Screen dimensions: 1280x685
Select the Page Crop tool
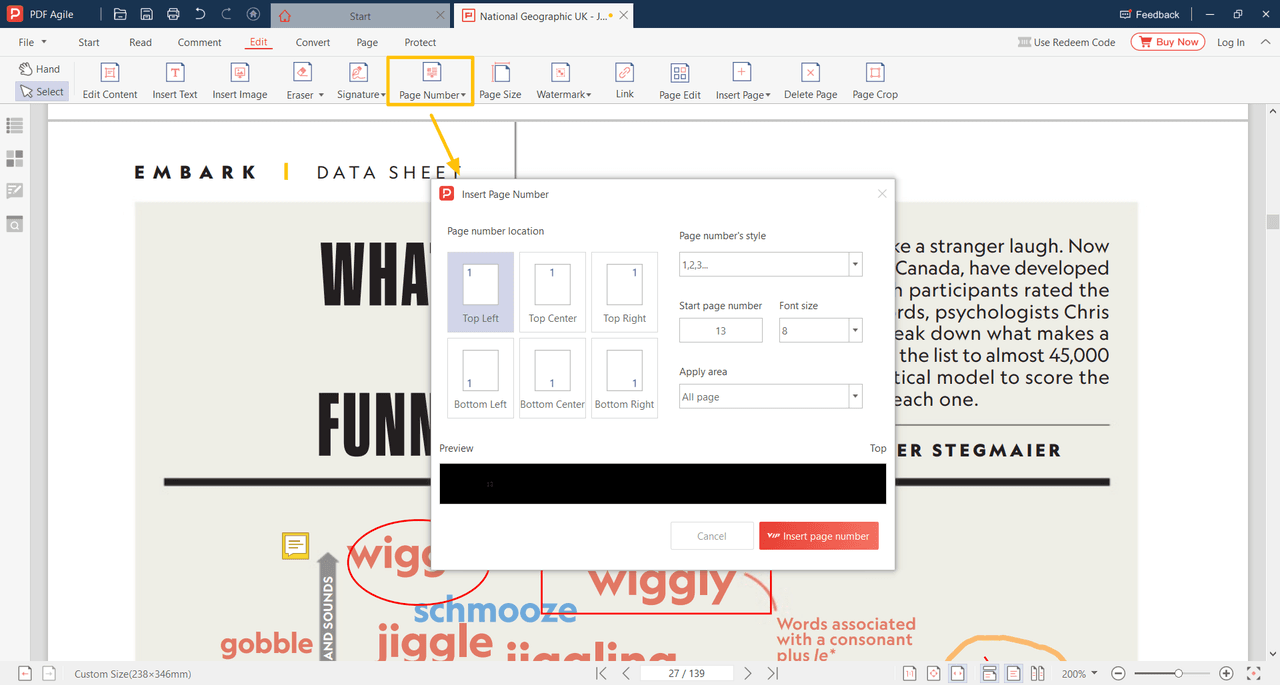874,80
